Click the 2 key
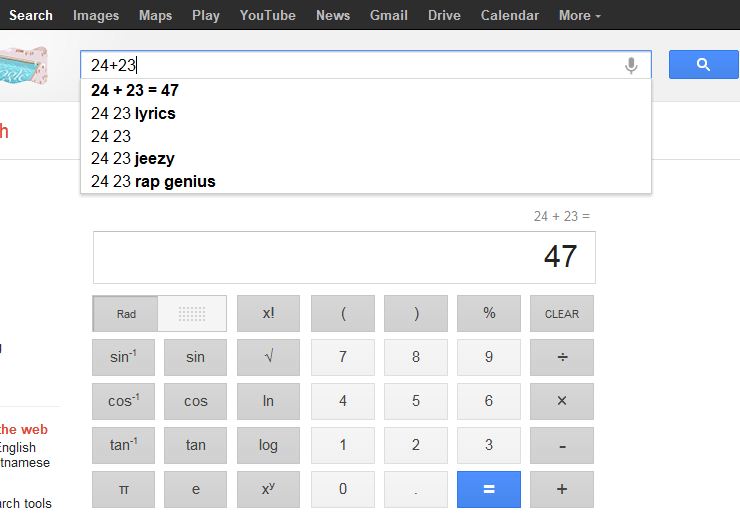This screenshot has height=515, width=740. pos(416,445)
